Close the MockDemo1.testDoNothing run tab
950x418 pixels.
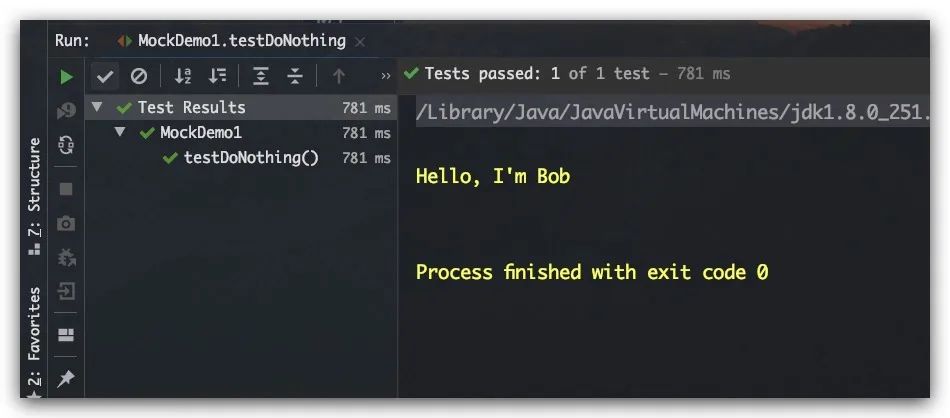pyautogui.click(x=360, y=42)
